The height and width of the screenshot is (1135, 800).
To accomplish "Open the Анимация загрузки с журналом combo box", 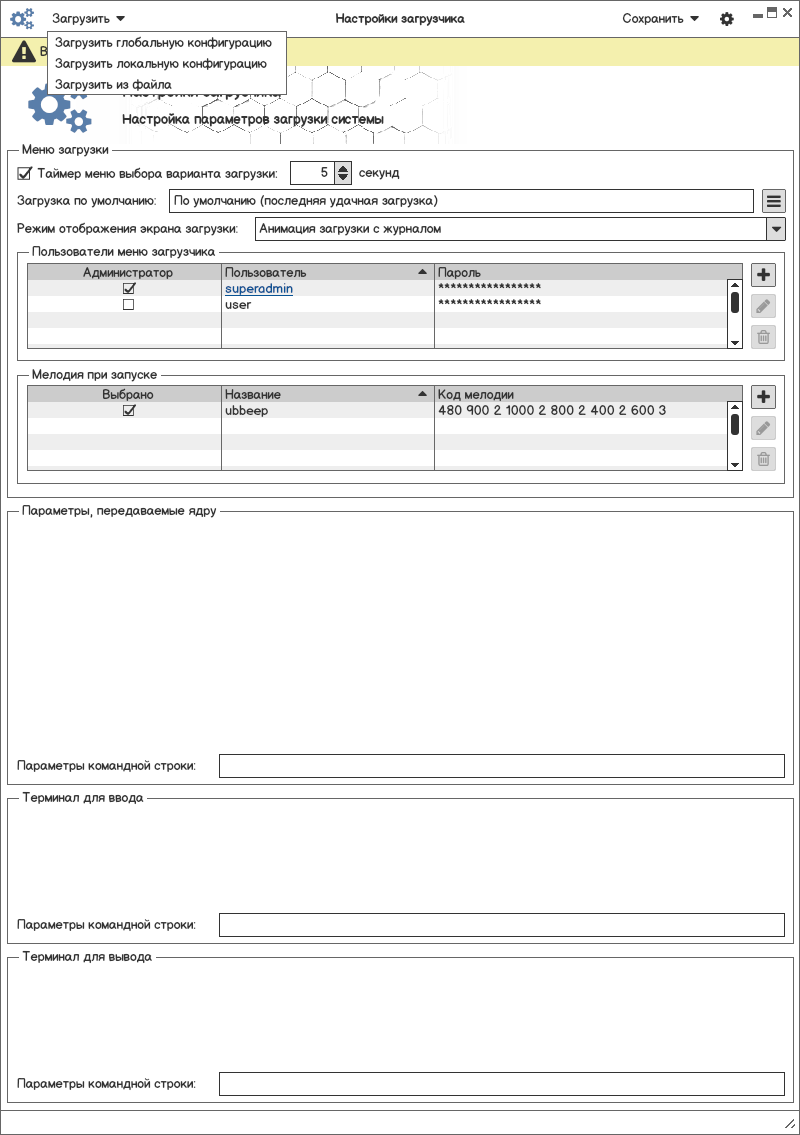I will click(520, 229).
